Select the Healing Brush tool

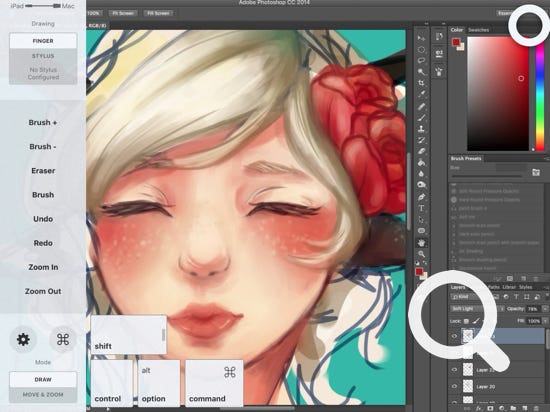point(421,106)
